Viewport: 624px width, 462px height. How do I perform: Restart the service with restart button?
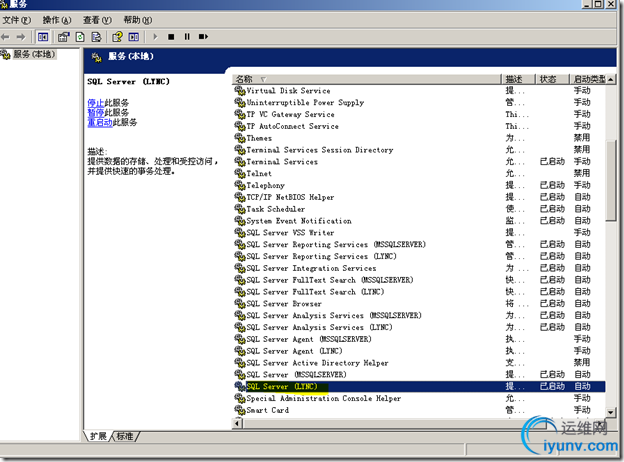203,37
